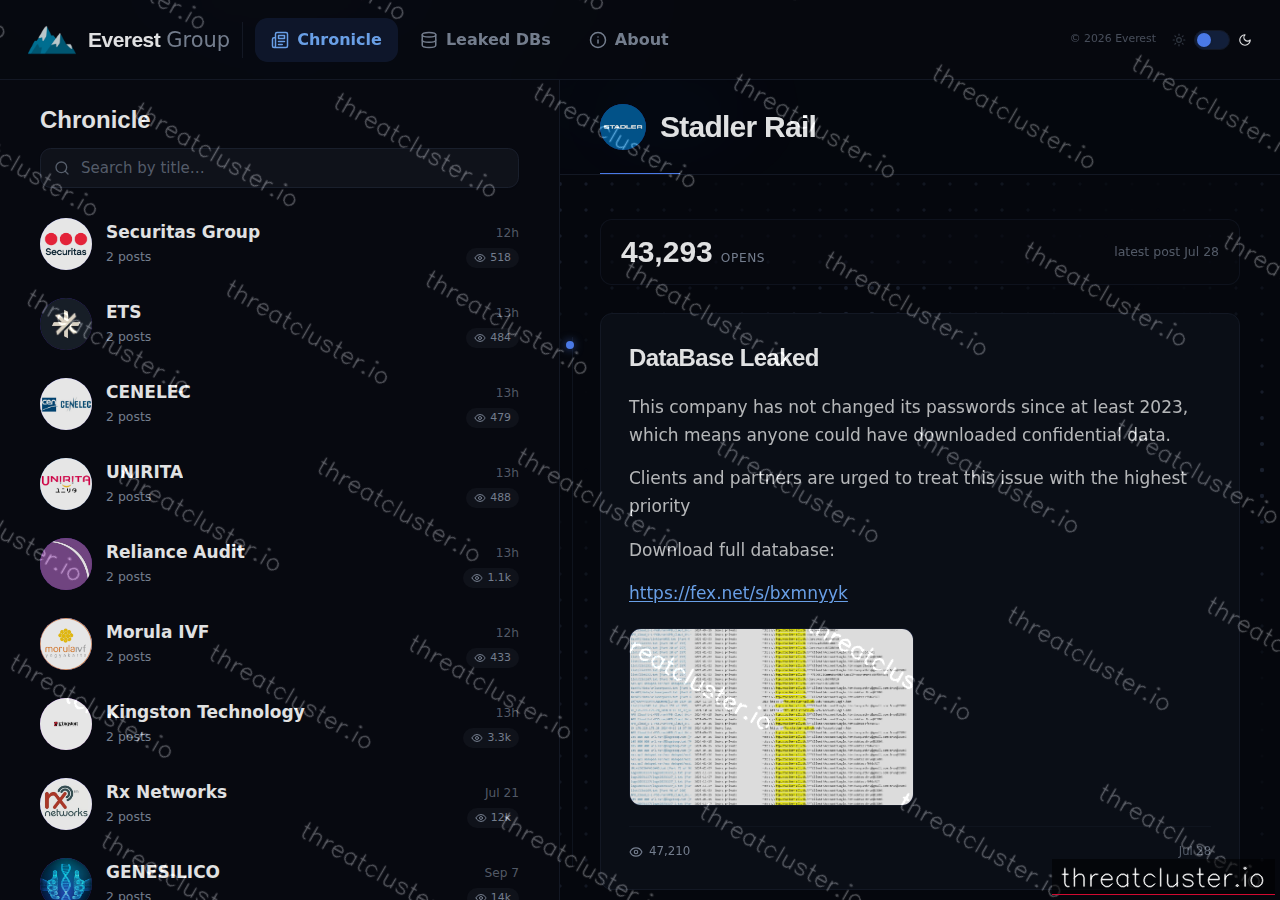Click the 433 views badge for Morula IVF

click(493, 658)
